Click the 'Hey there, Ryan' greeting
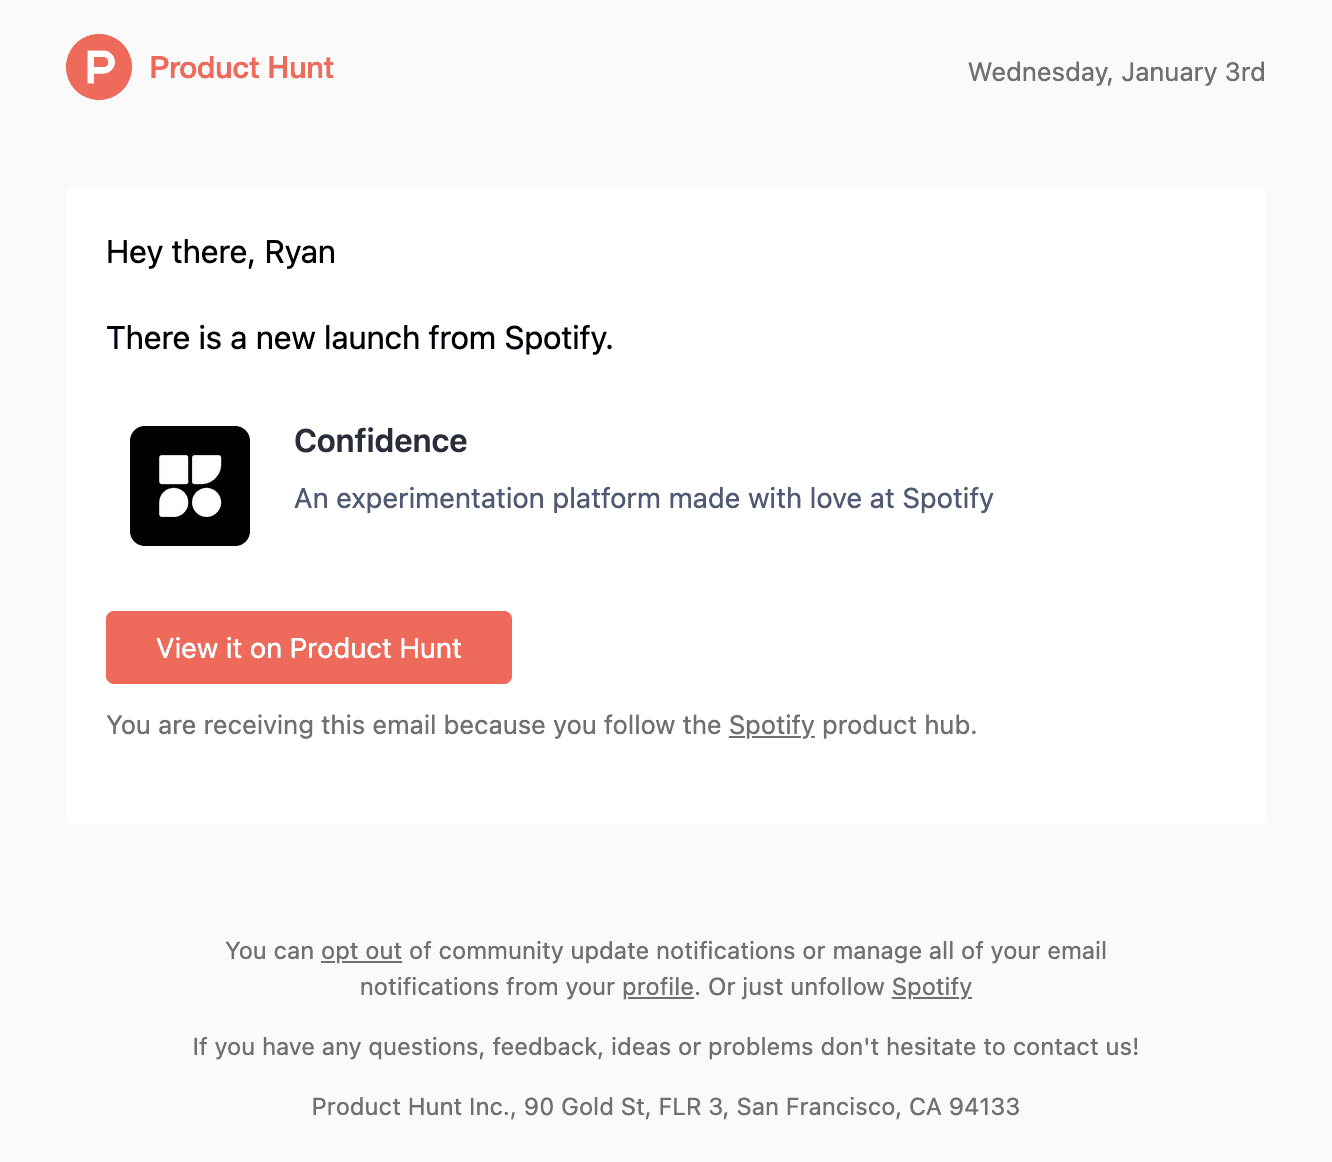Screen dimensions: 1332x1162 point(221,252)
